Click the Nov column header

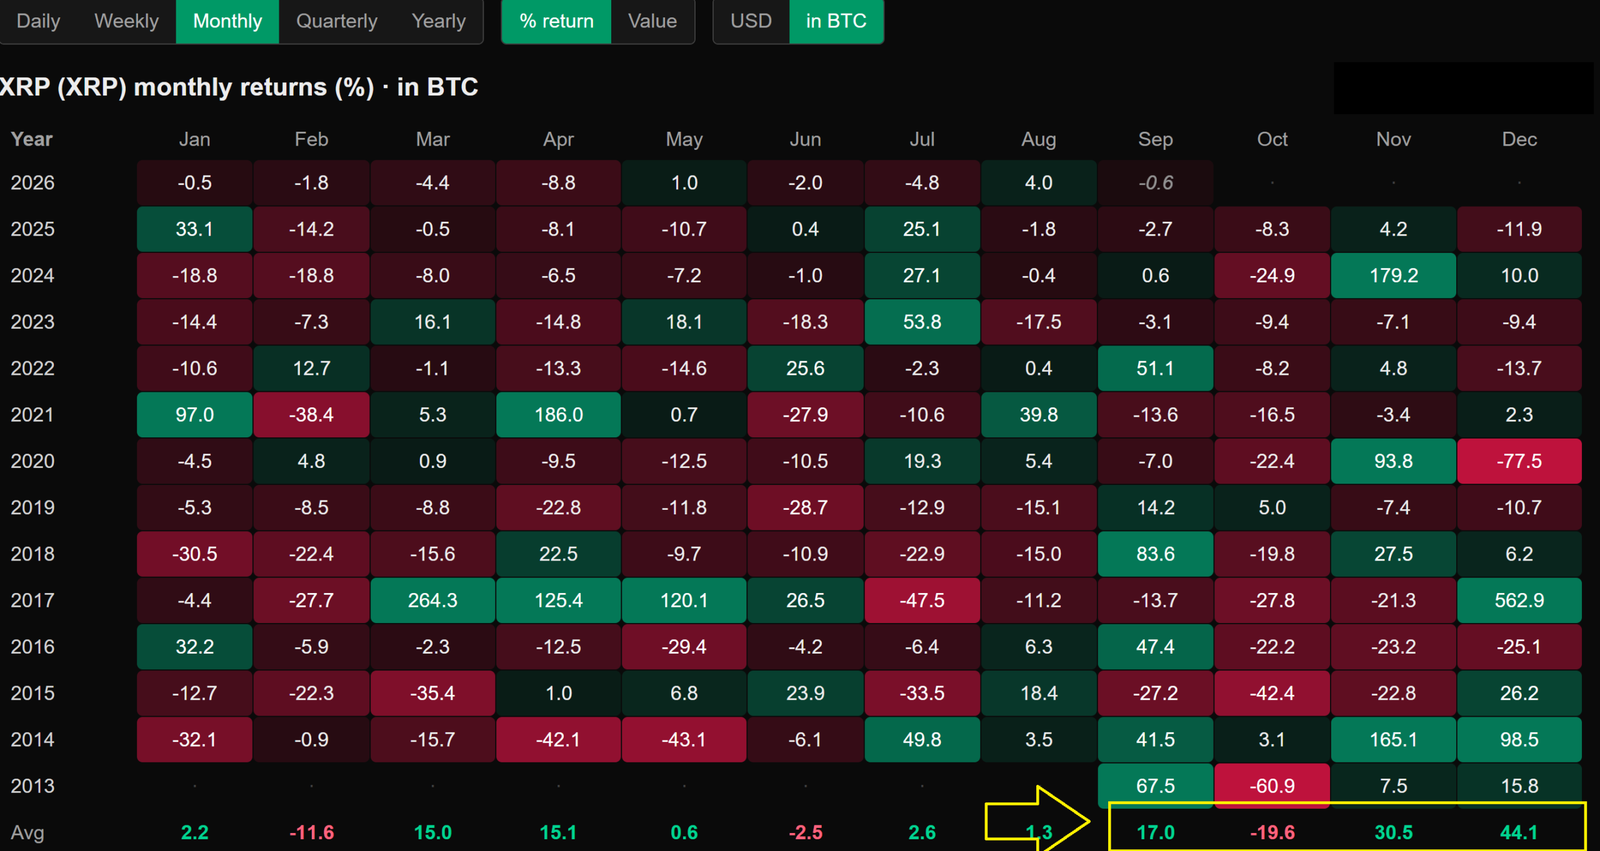(1393, 139)
